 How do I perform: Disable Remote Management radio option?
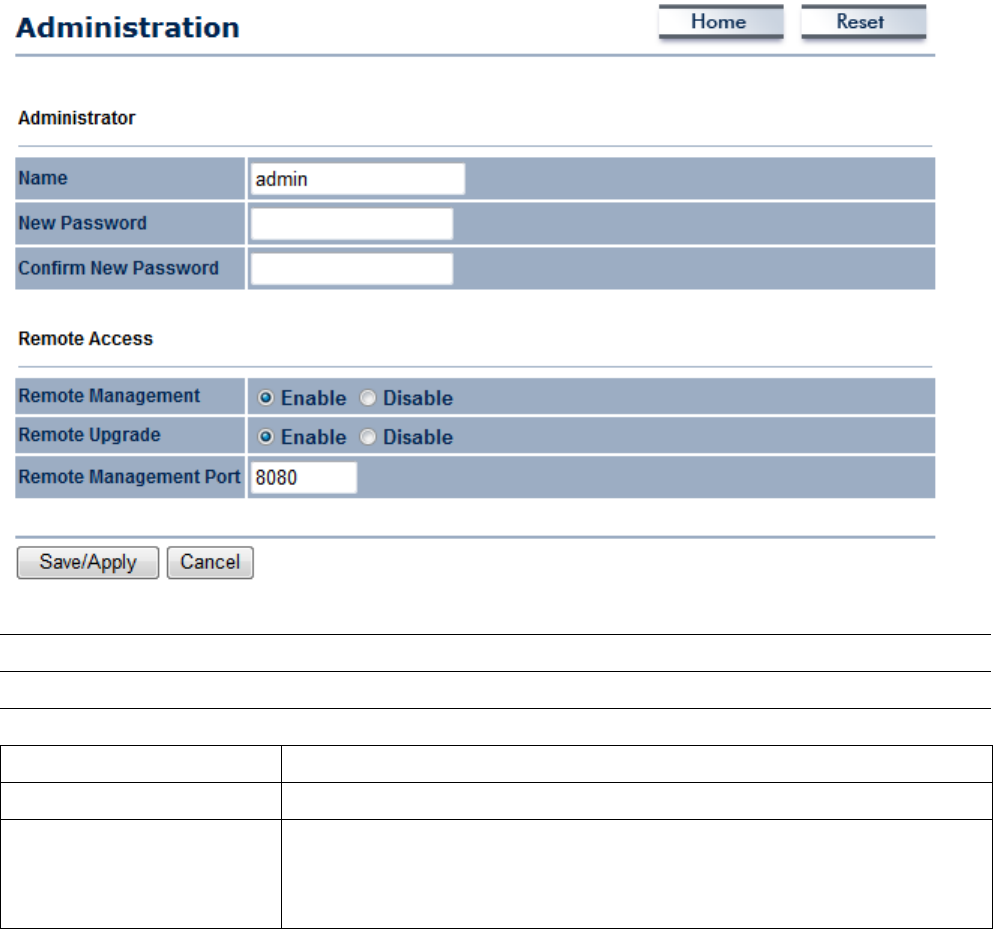(368, 398)
